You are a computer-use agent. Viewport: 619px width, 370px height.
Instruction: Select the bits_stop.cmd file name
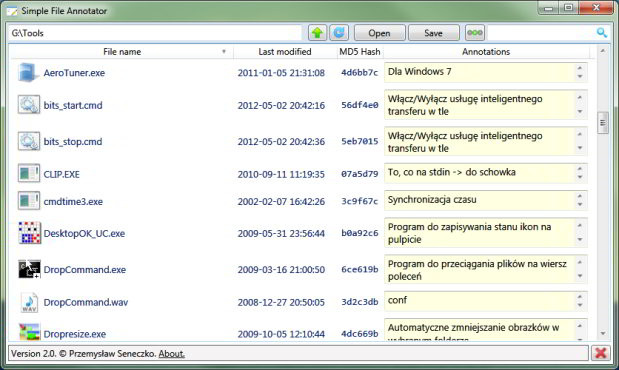point(73,142)
